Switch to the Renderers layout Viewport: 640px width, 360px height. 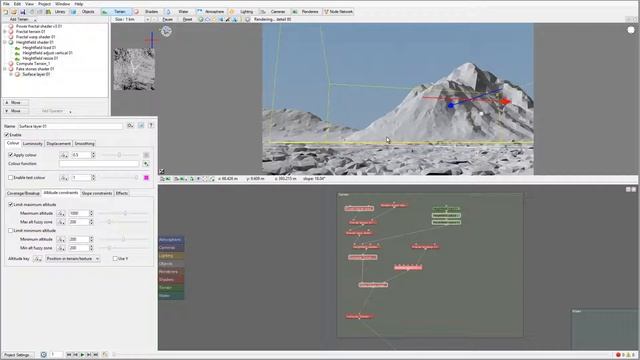coord(306,12)
